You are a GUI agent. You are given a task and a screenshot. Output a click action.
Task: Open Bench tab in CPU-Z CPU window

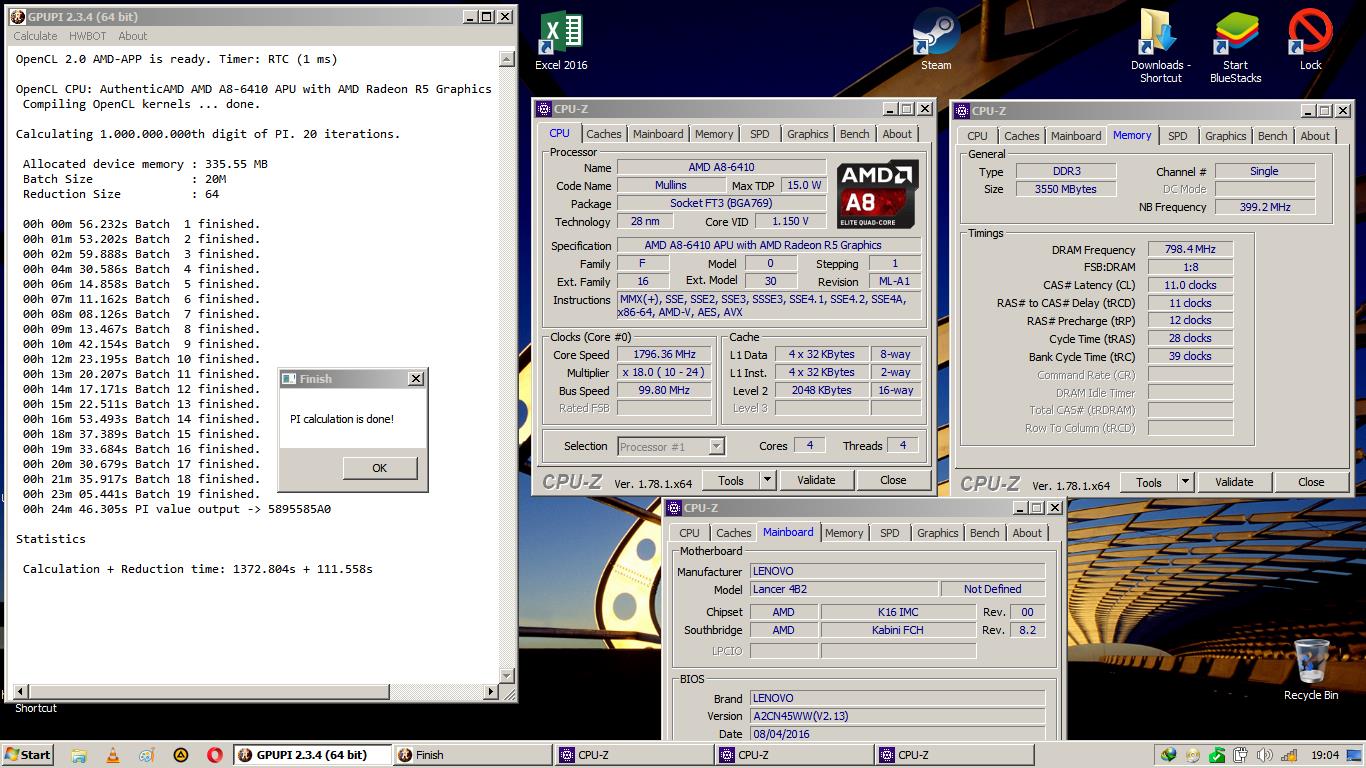coord(854,134)
